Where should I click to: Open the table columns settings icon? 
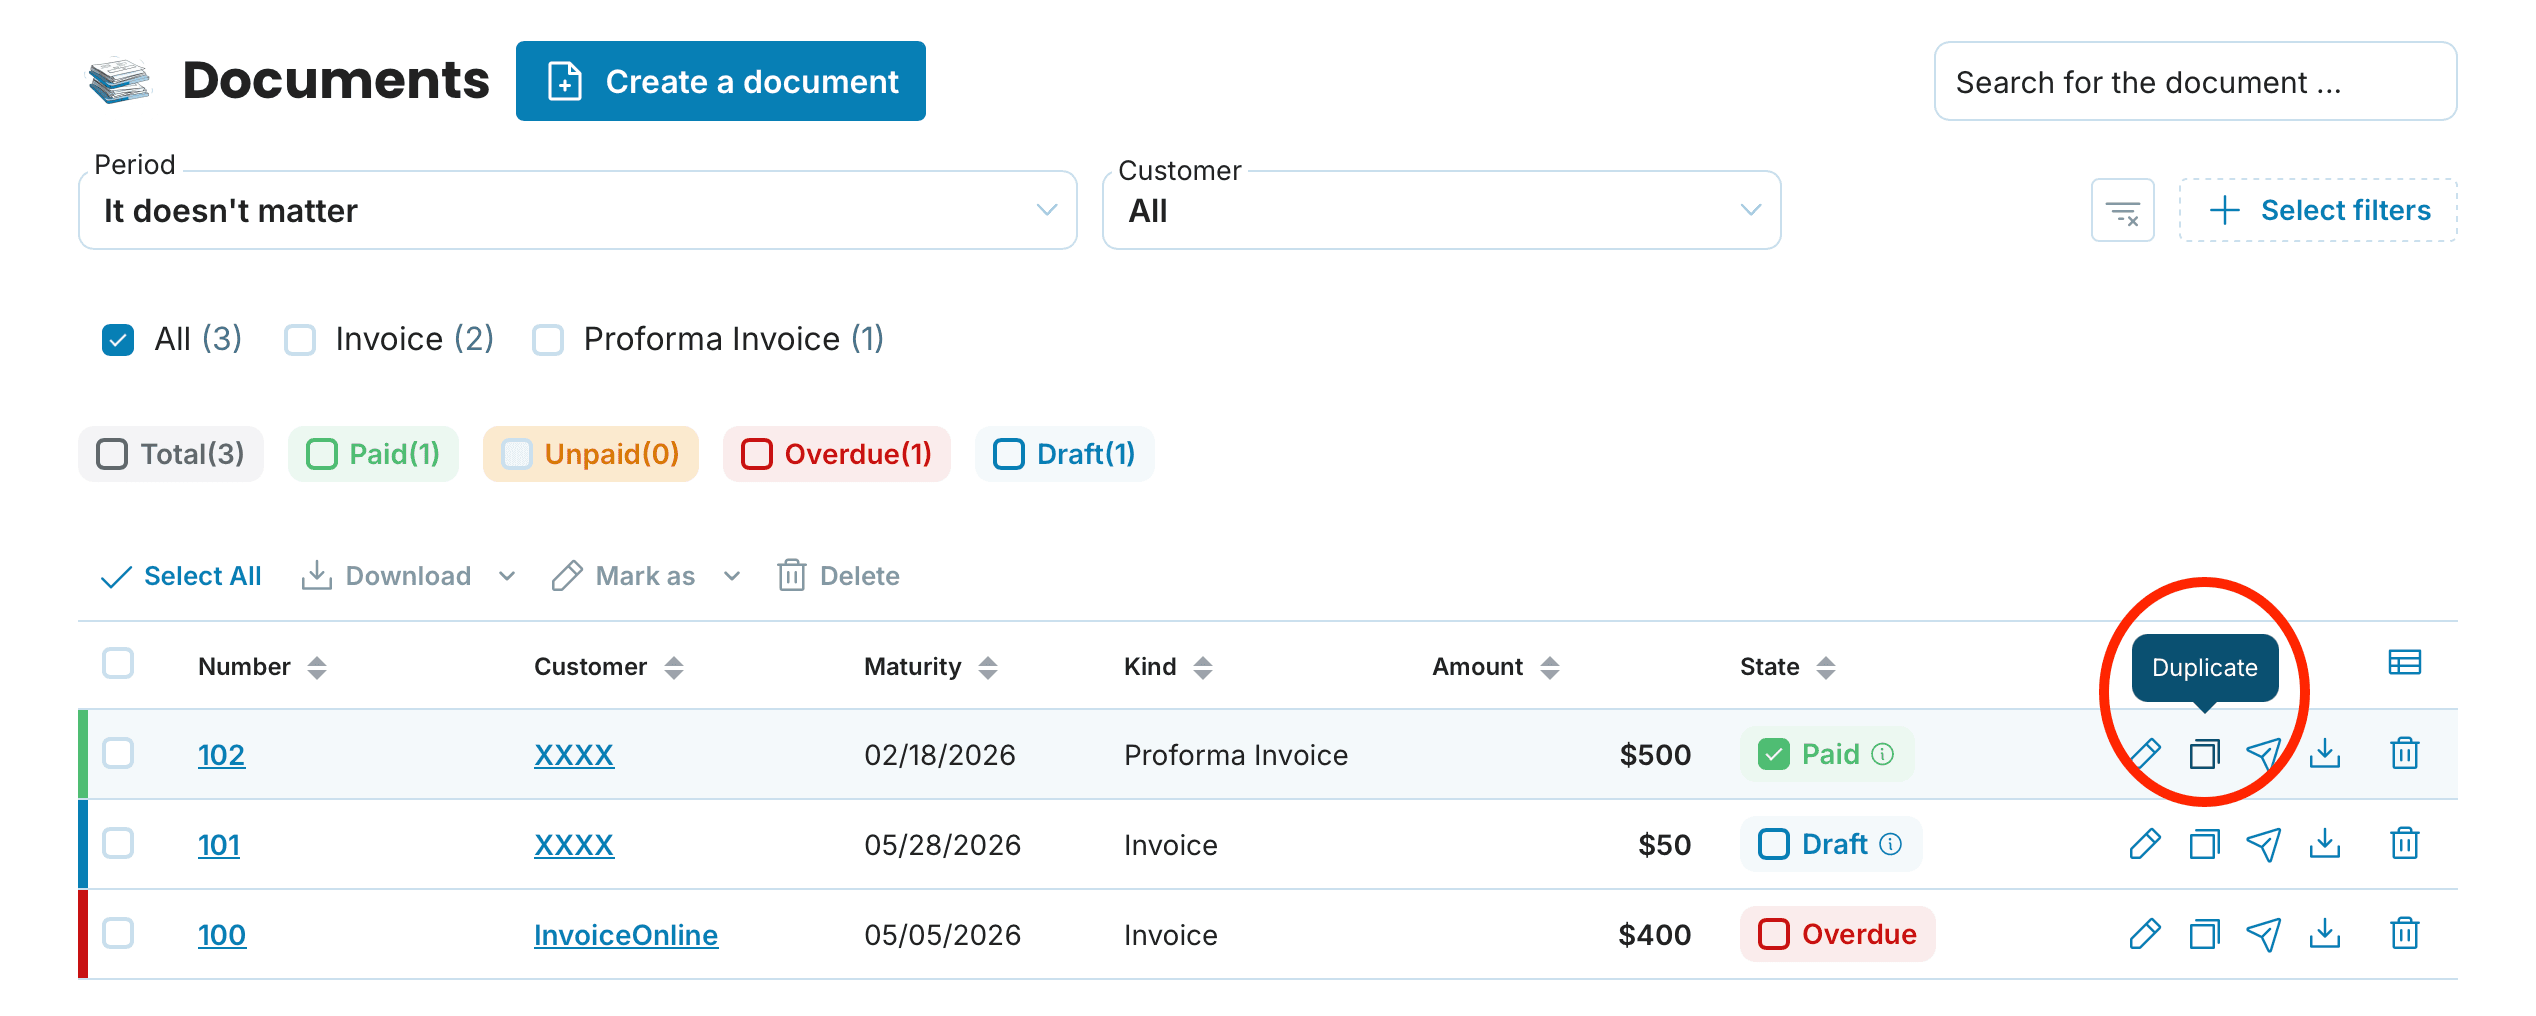tap(2405, 663)
